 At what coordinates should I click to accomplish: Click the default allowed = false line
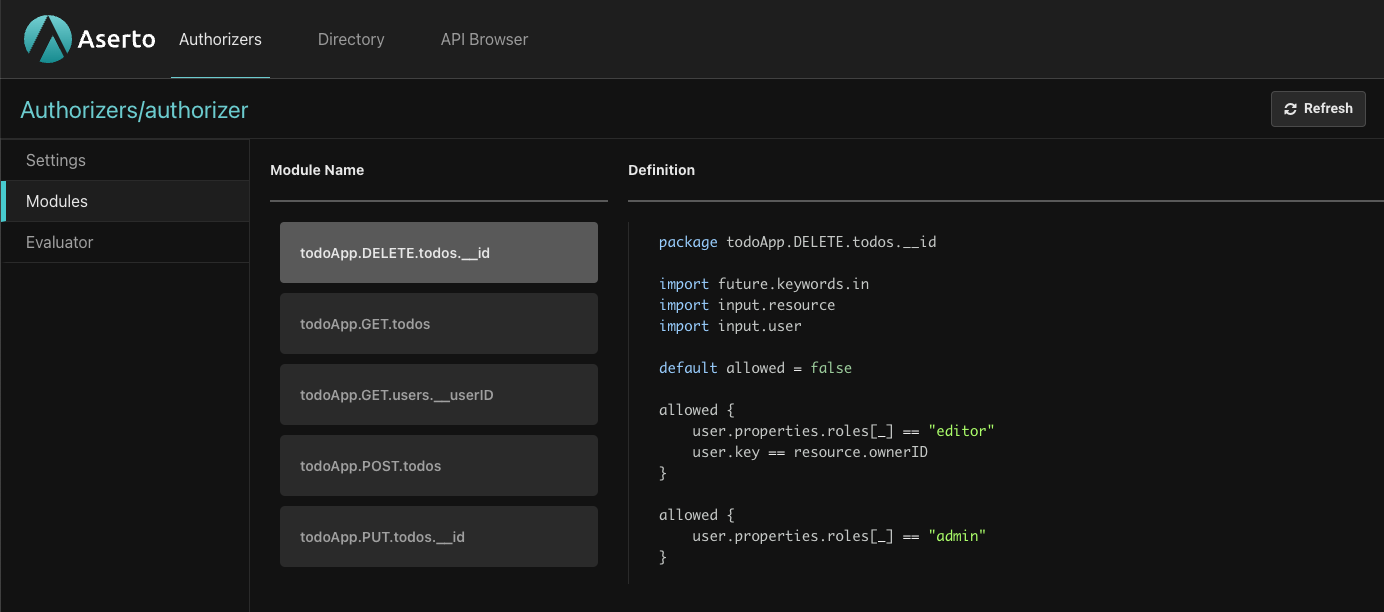tap(755, 368)
